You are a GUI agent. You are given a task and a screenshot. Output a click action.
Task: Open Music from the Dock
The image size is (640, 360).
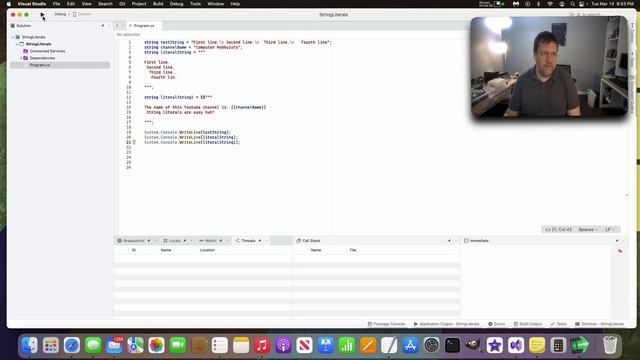point(262,345)
